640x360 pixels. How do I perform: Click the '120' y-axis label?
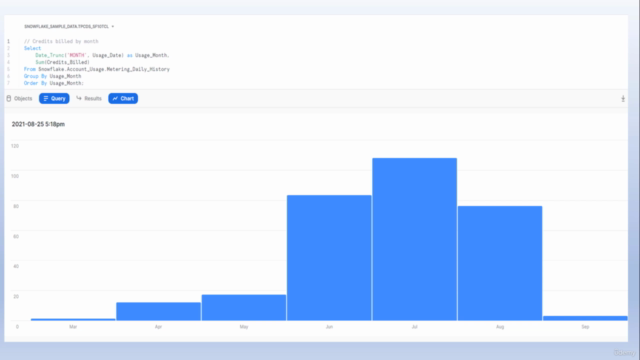coord(15,146)
